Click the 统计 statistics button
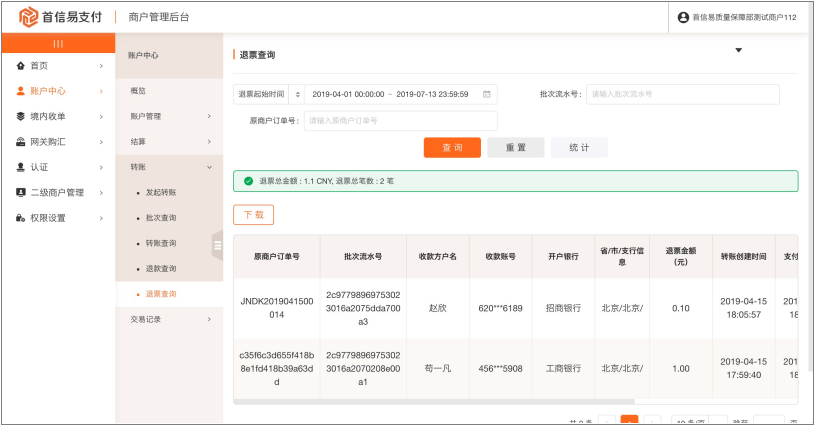 (x=579, y=148)
